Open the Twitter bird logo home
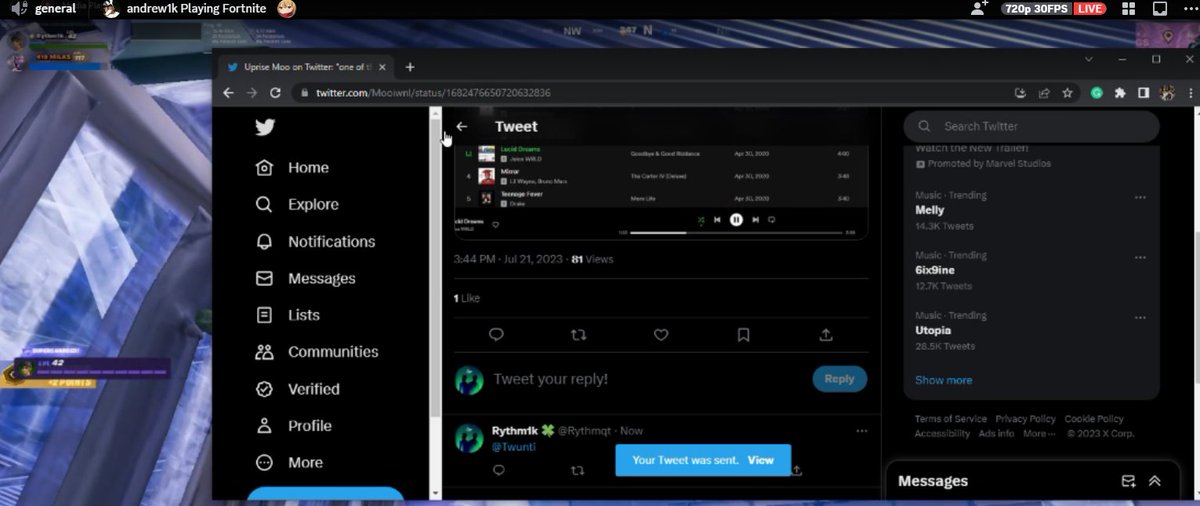Image resolution: width=1200 pixels, height=506 pixels. click(264, 127)
